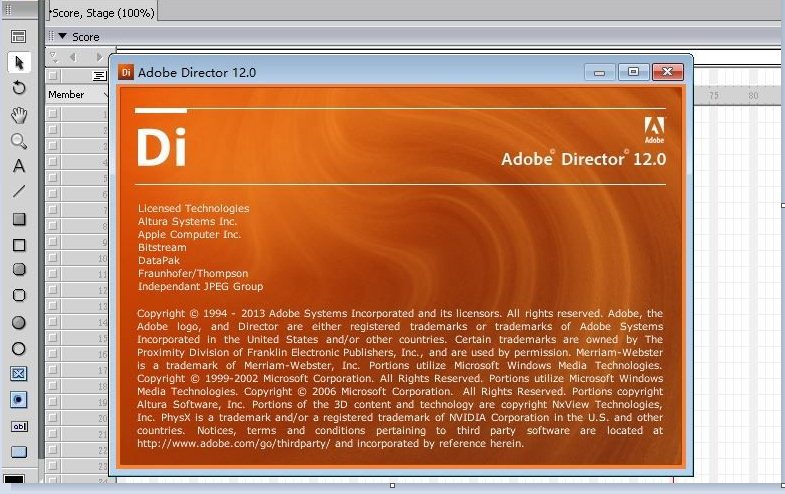Click frame number 75 in the Score ruler
The image size is (785, 494).
click(714, 95)
